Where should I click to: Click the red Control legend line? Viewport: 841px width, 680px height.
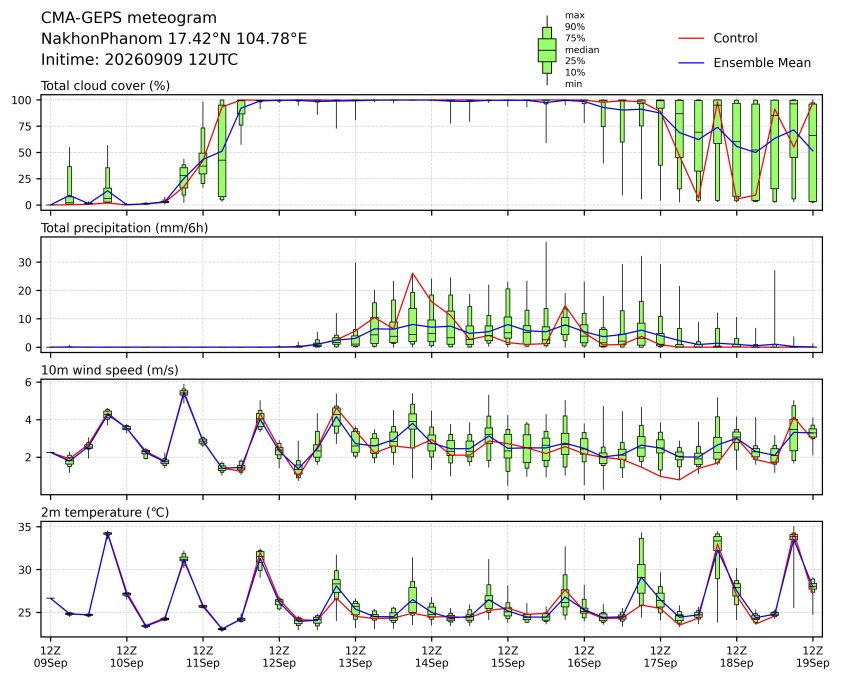[x=691, y=39]
